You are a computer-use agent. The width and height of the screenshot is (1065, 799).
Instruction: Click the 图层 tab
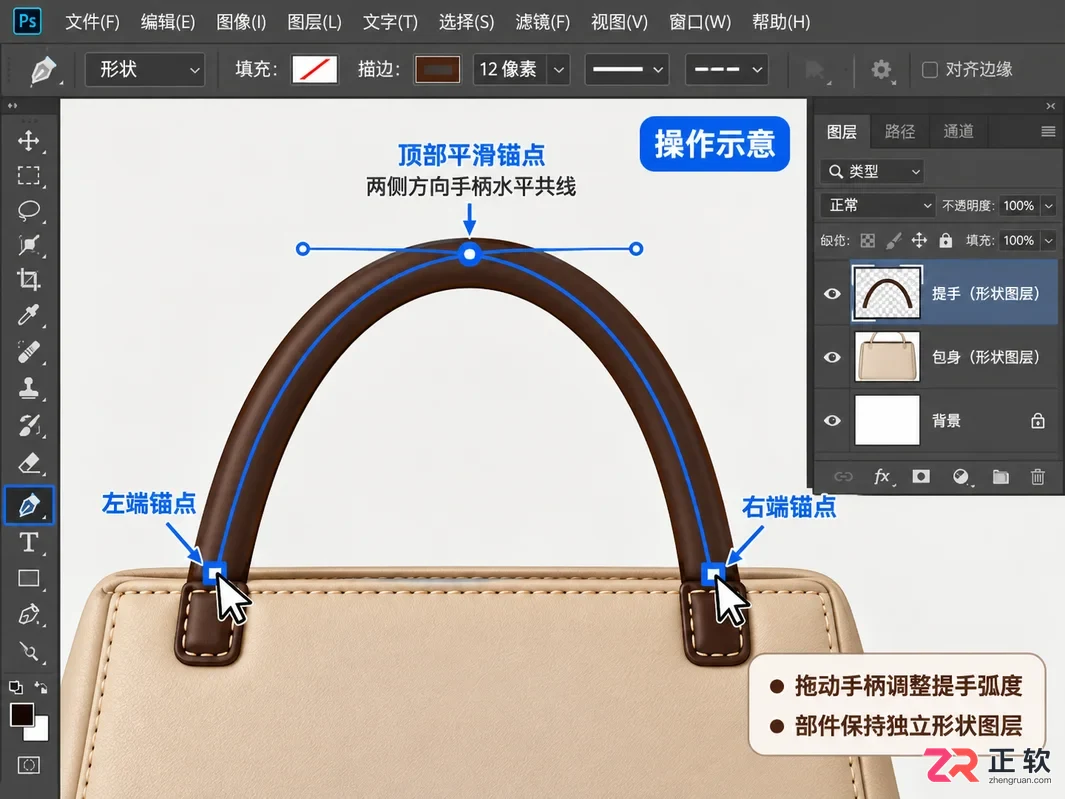(x=842, y=131)
